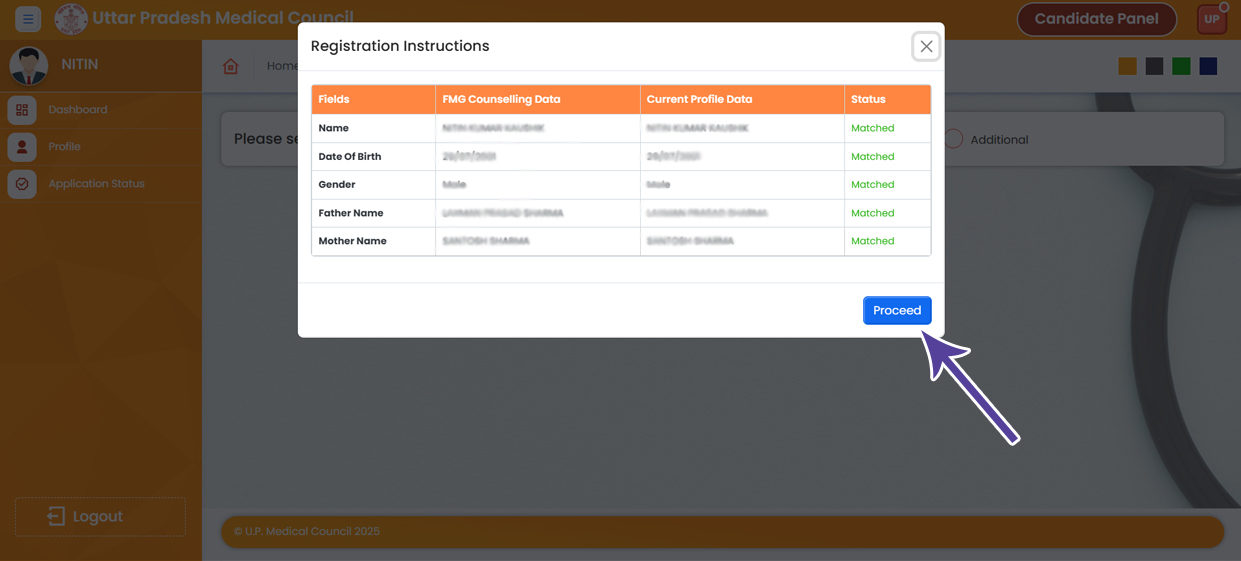
Task: Click the Candidate Panel button
Action: coord(1096,19)
